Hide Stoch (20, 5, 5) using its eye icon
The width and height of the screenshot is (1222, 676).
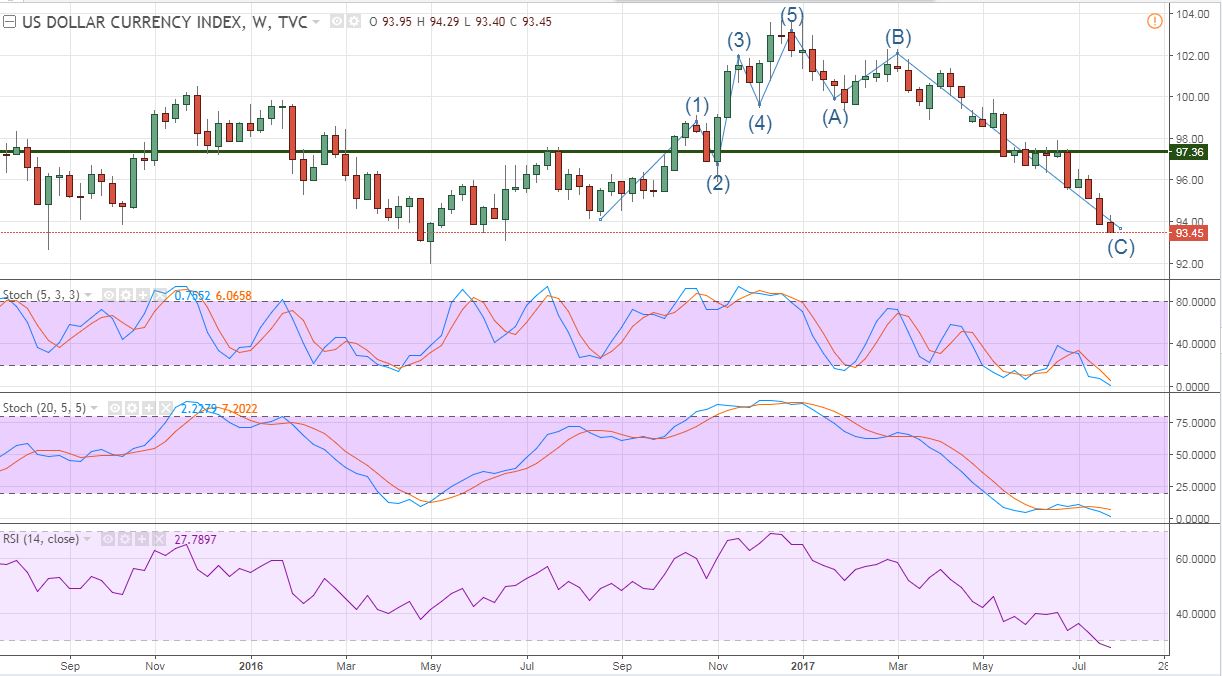(113, 408)
